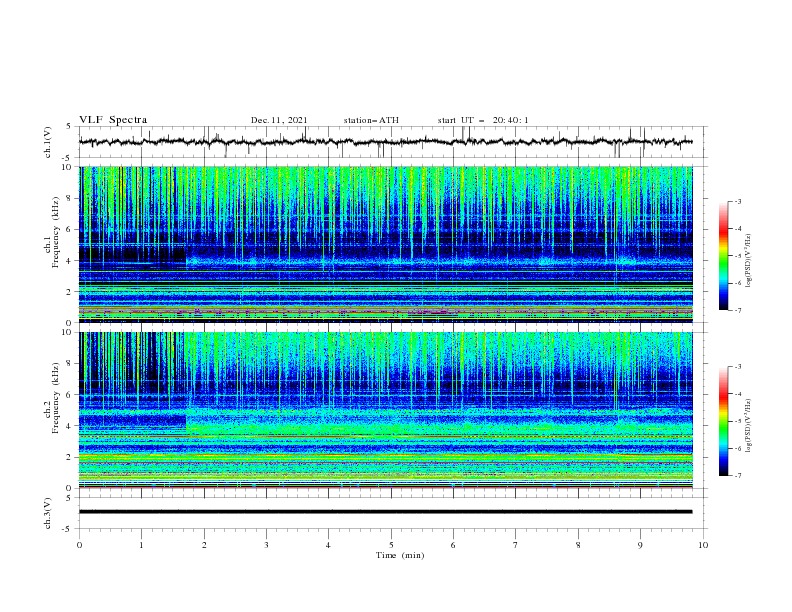The image size is (792, 612).
Task: Click the "10" minute tick on the time axis
Action: point(703,545)
